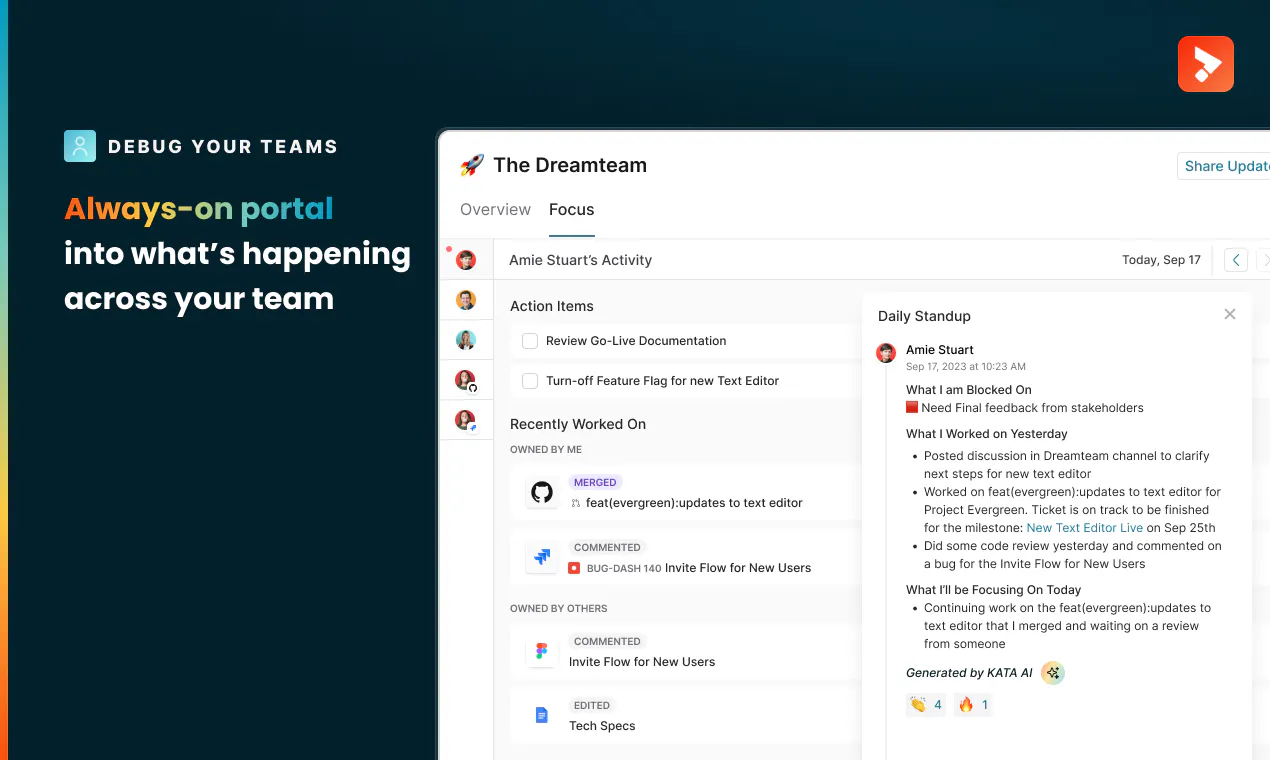Viewport: 1270px width, 760px height.
Task: Click the Generated by KATA AI text
Action: (969, 673)
